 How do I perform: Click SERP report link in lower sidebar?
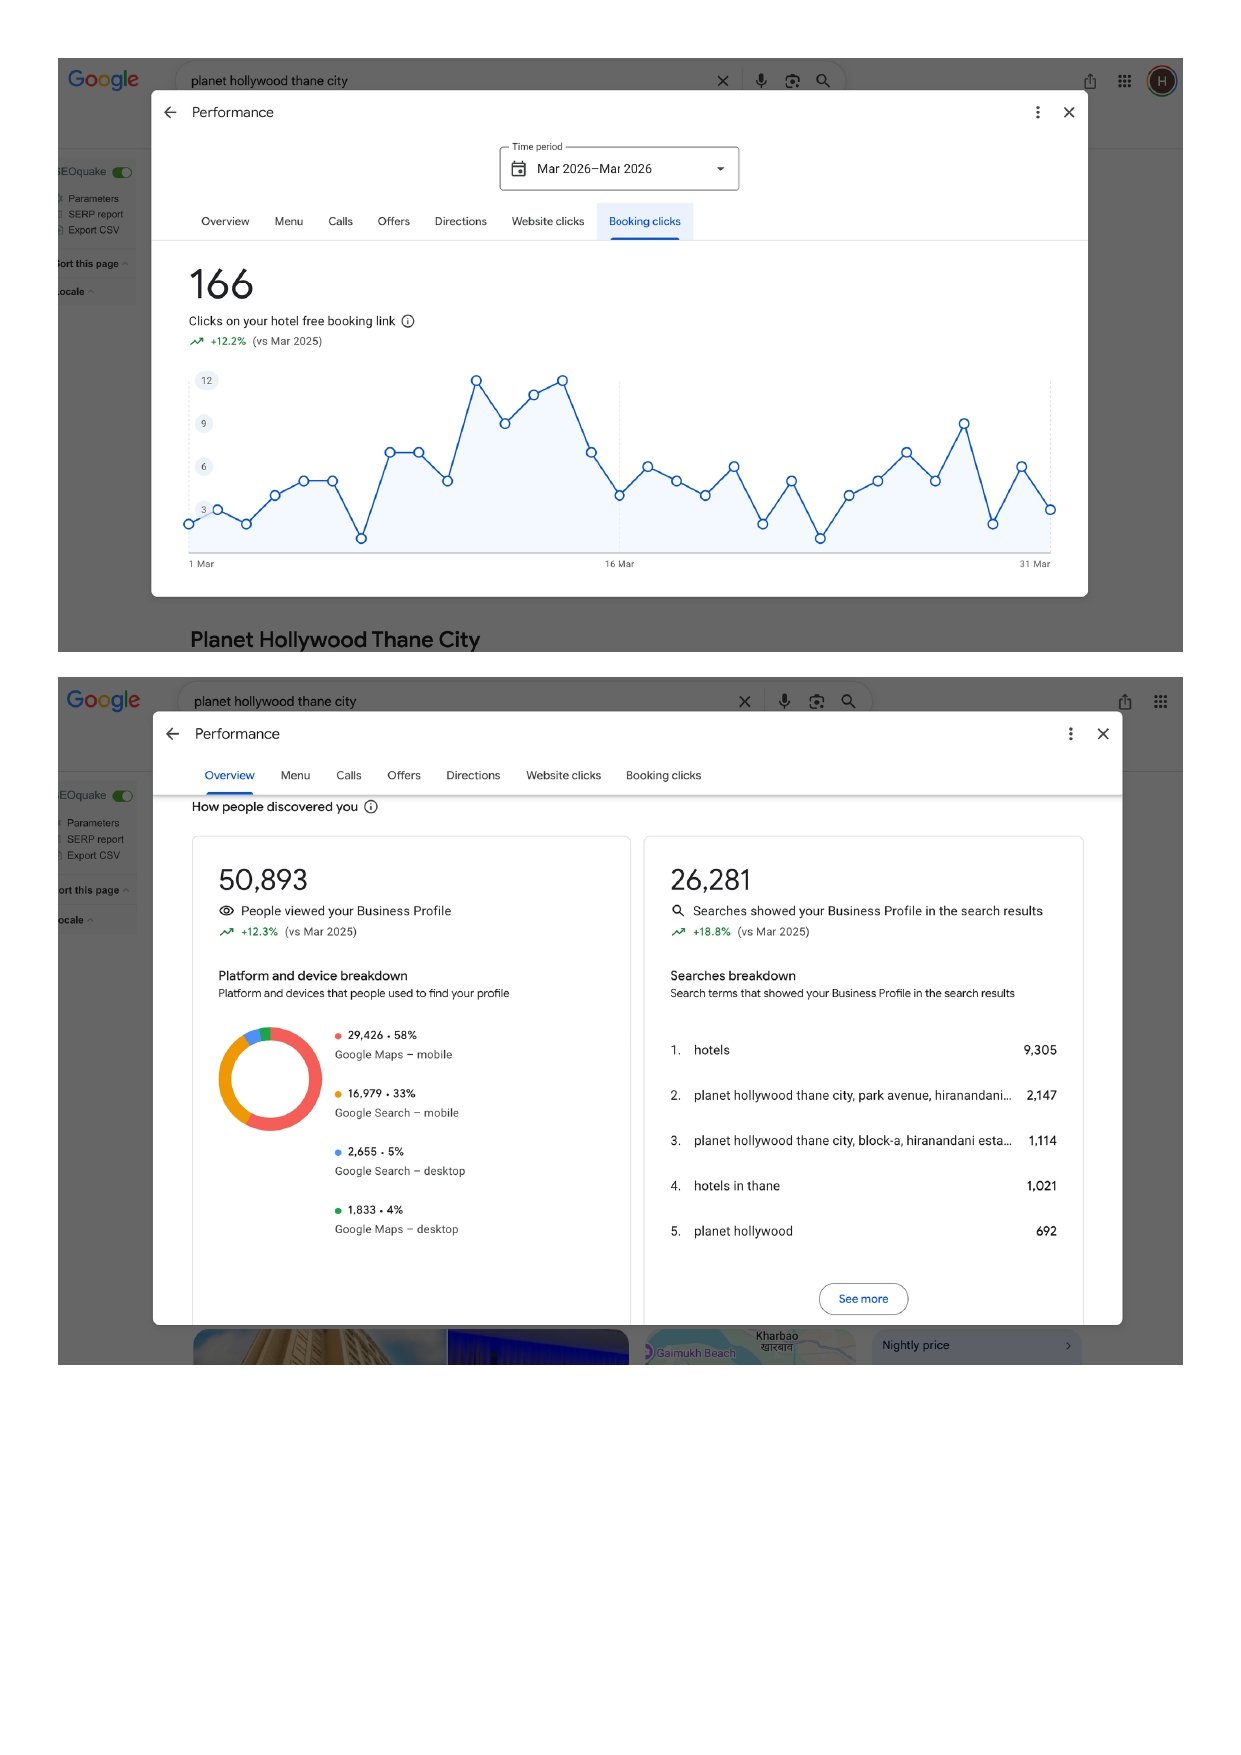(95, 839)
